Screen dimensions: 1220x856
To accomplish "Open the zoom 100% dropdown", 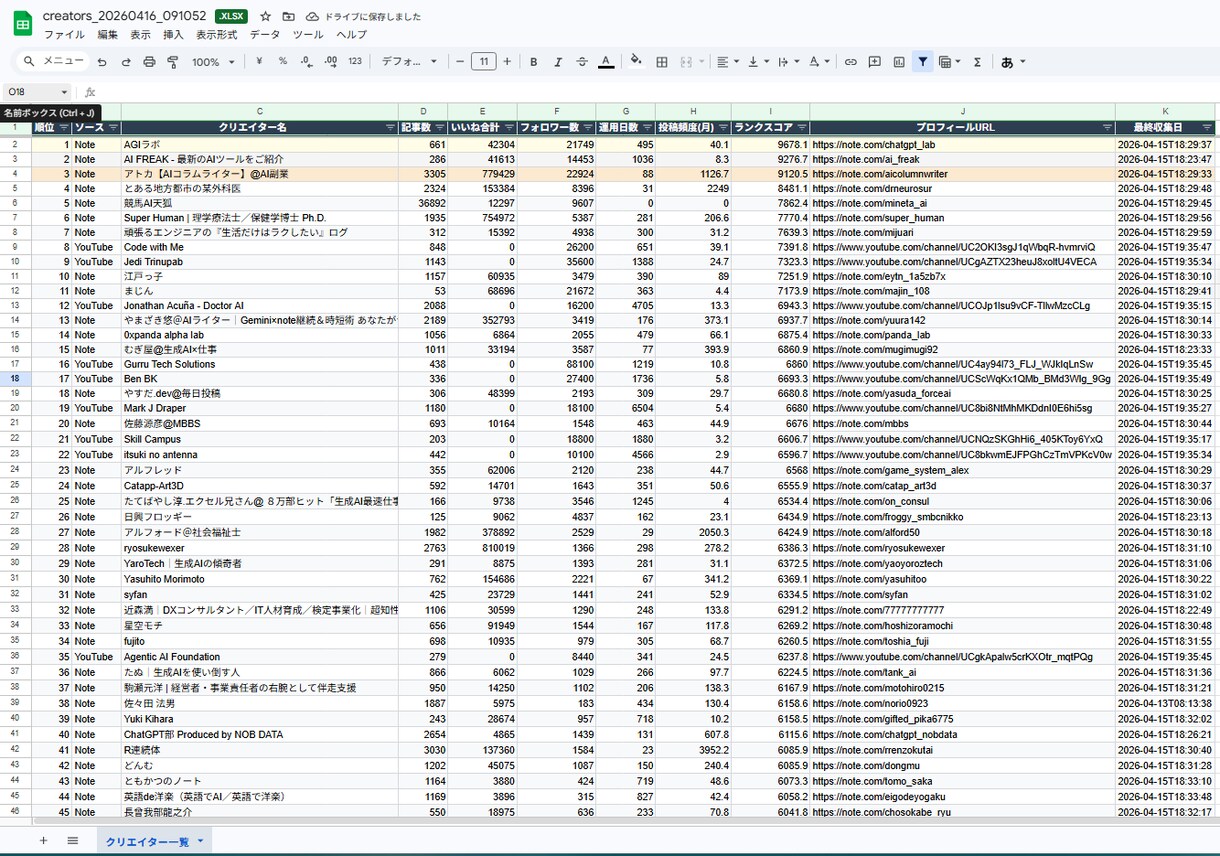I will (213, 62).
